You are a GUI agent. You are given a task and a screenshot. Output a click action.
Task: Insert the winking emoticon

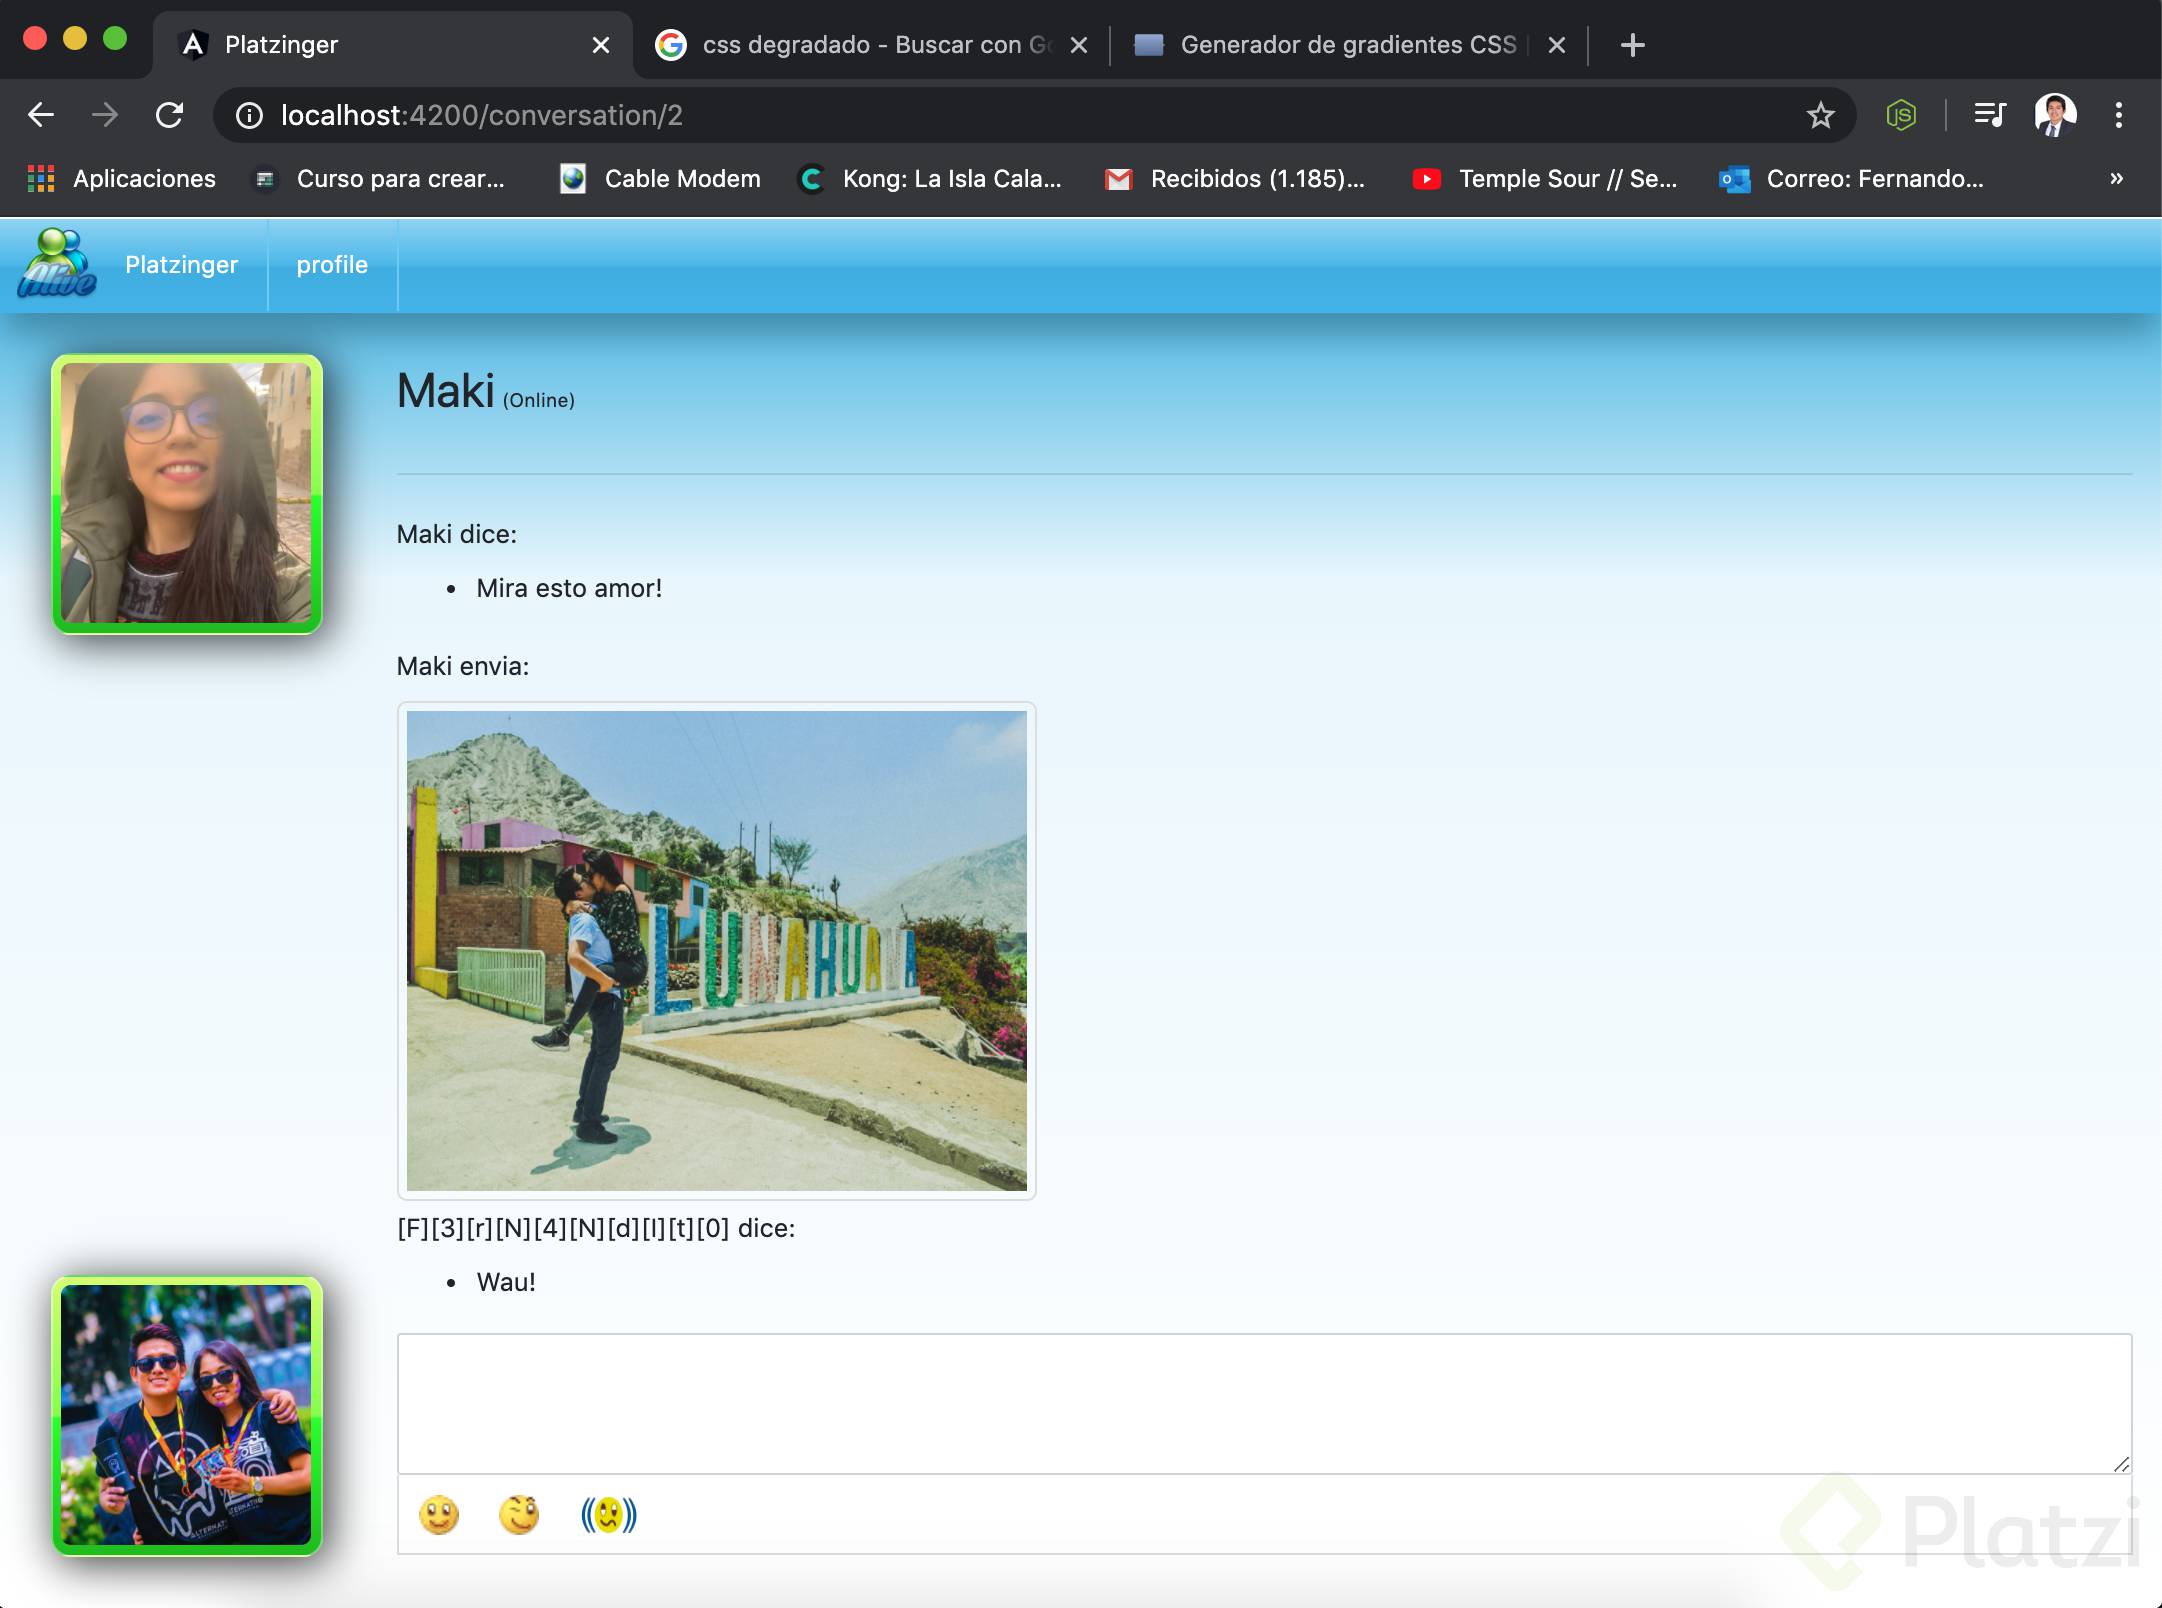[519, 1515]
